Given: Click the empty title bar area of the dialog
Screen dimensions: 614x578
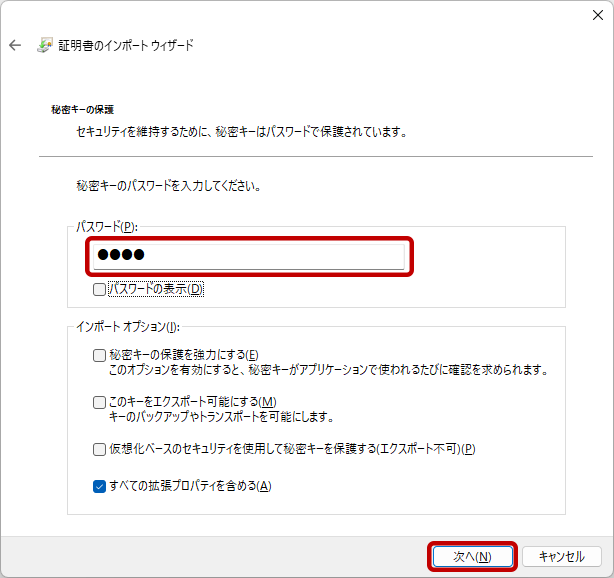Looking at the screenshot, I should [x=300, y=15].
